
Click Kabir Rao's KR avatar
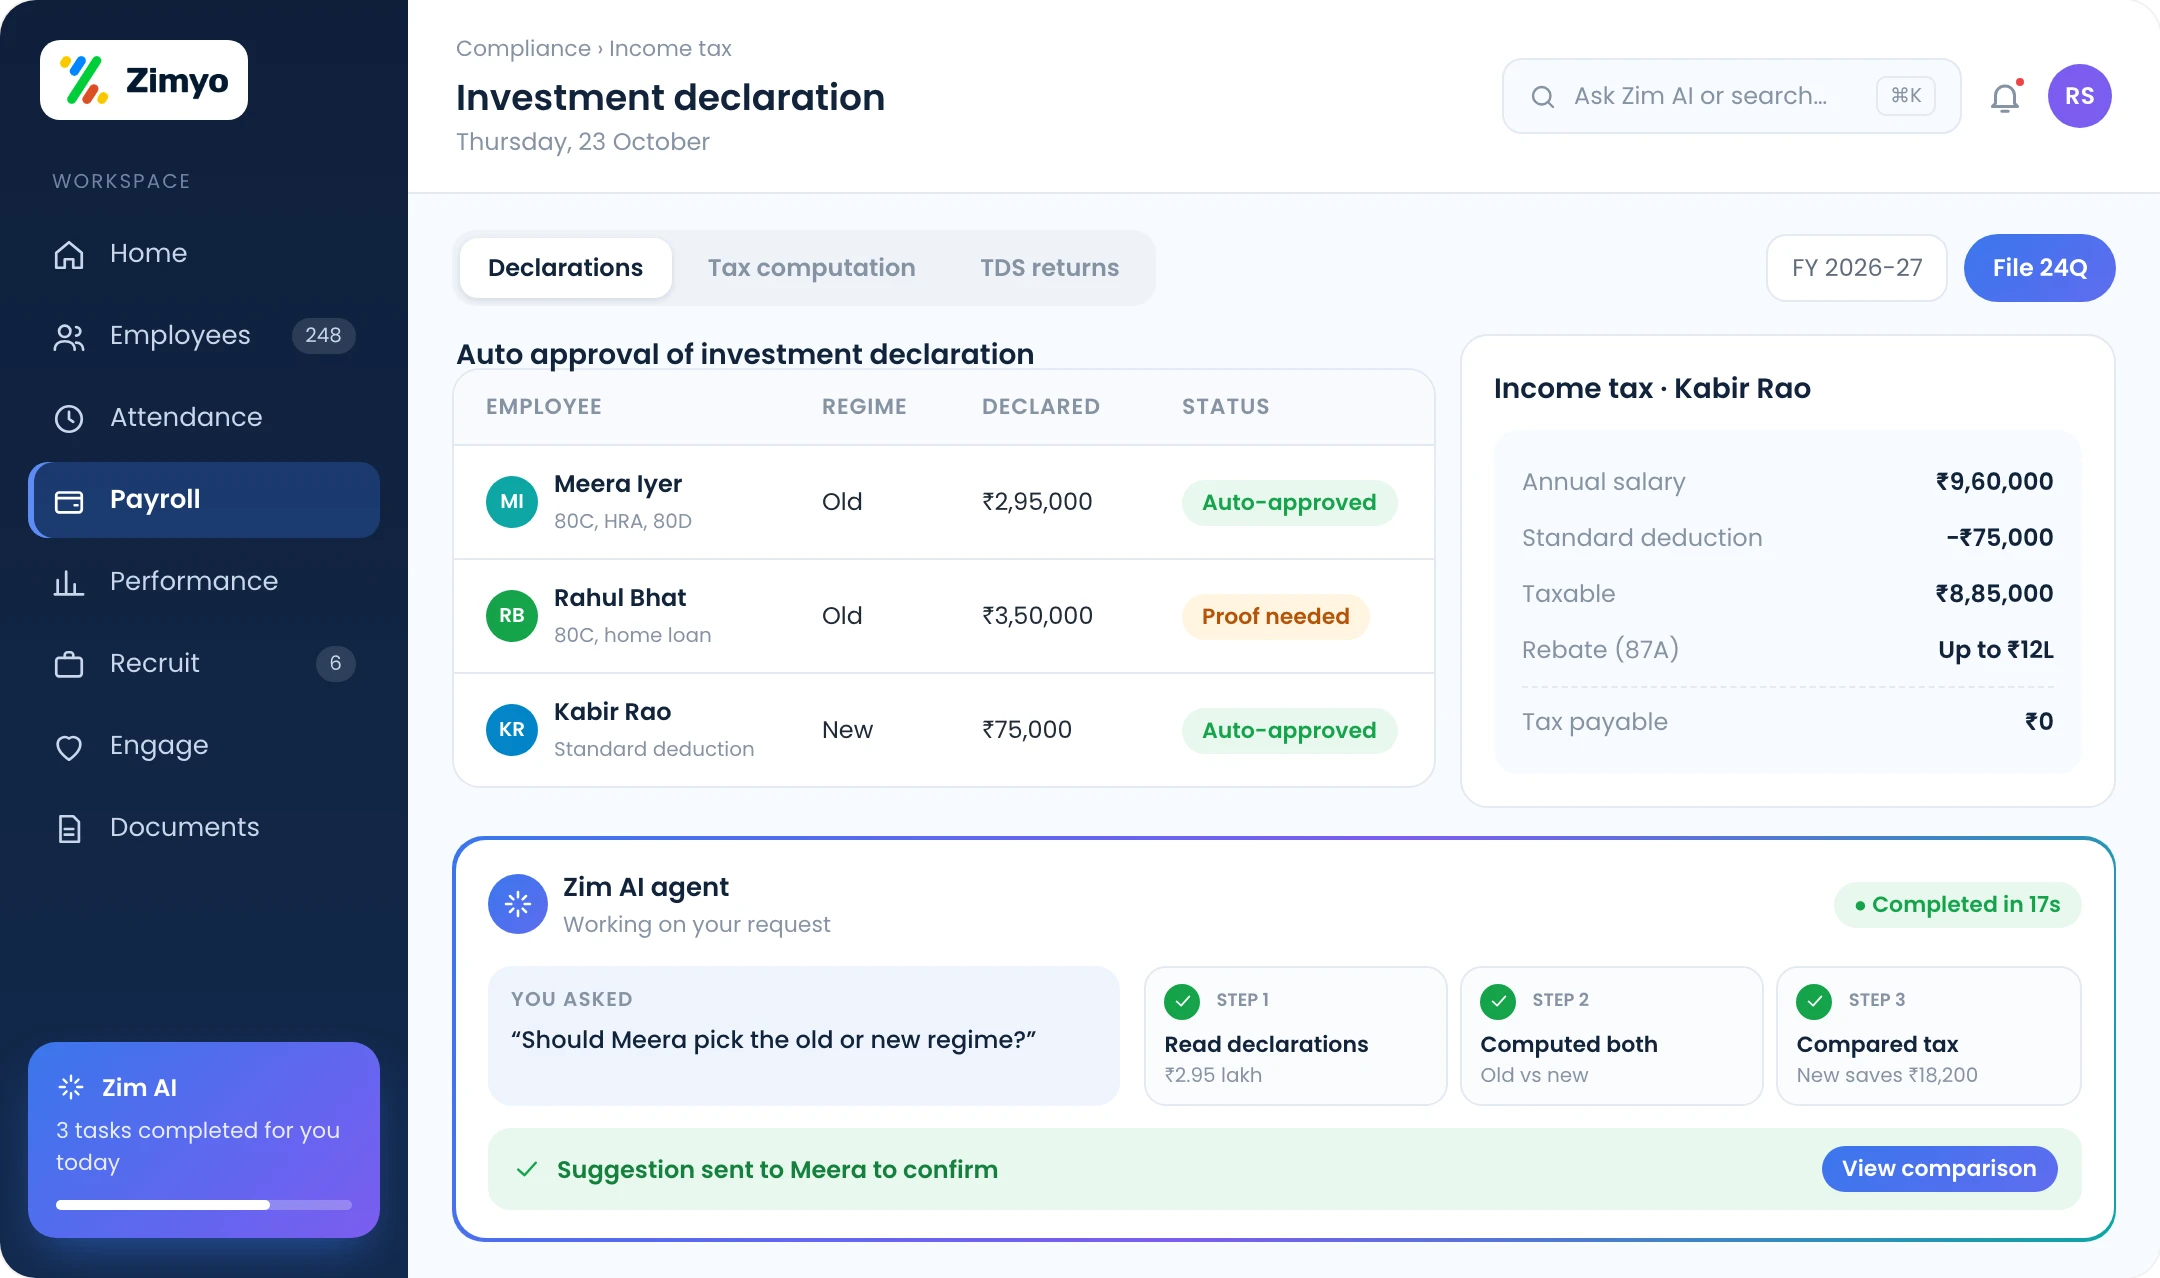(x=512, y=730)
